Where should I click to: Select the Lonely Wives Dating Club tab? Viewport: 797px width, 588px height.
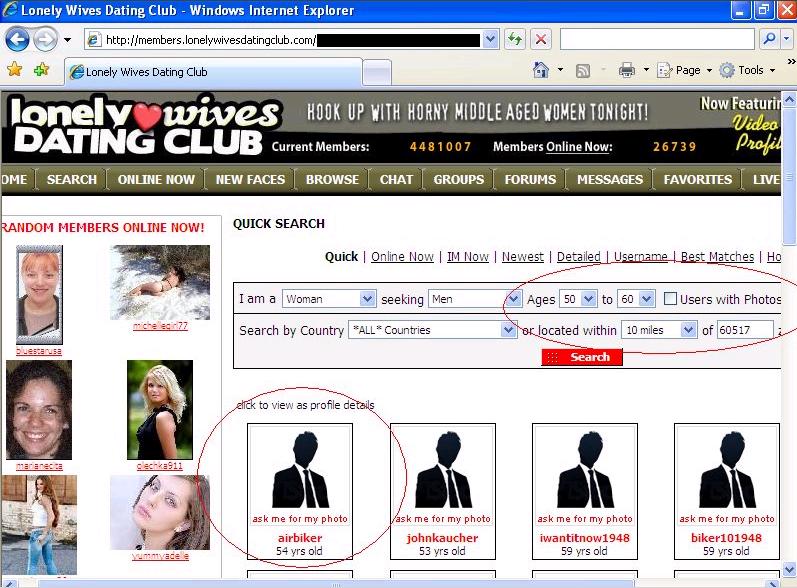pyautogui.click(x=213, y=72)
